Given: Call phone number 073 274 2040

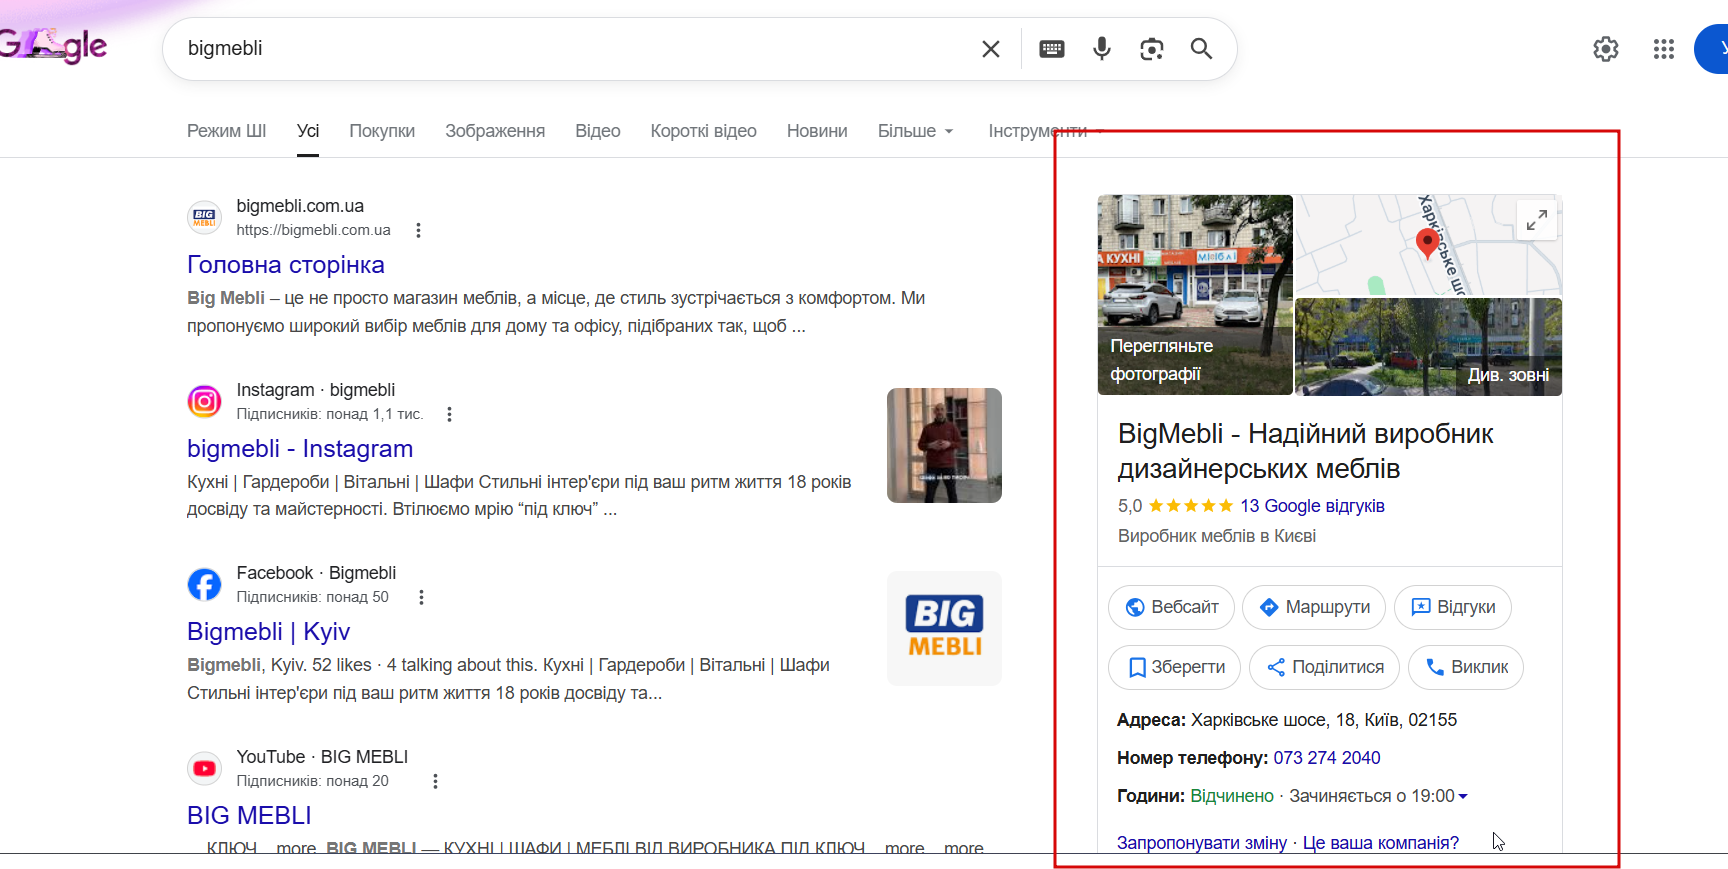Looking at the screenshot, I should pos(1327,758).
